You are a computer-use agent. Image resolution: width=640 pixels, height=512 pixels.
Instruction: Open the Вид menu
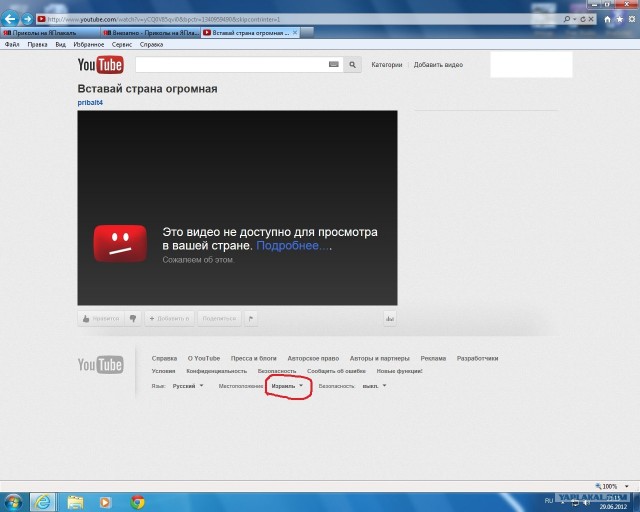[x=60, y=45]
